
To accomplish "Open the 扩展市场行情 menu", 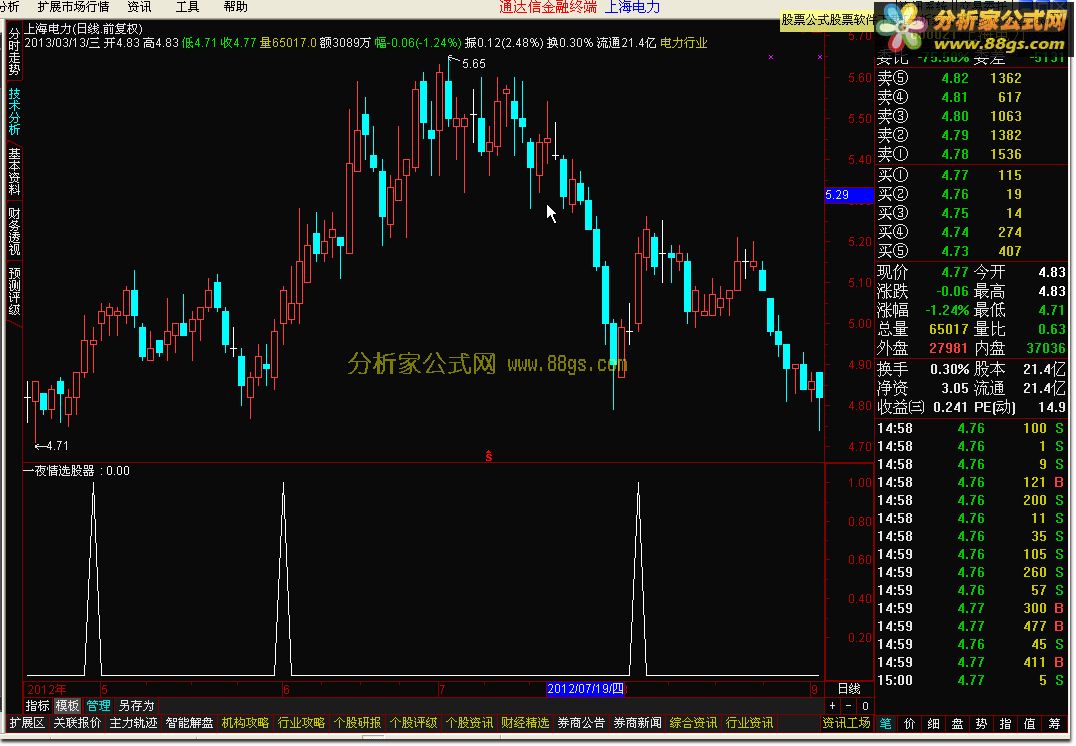I will point(73,7).
